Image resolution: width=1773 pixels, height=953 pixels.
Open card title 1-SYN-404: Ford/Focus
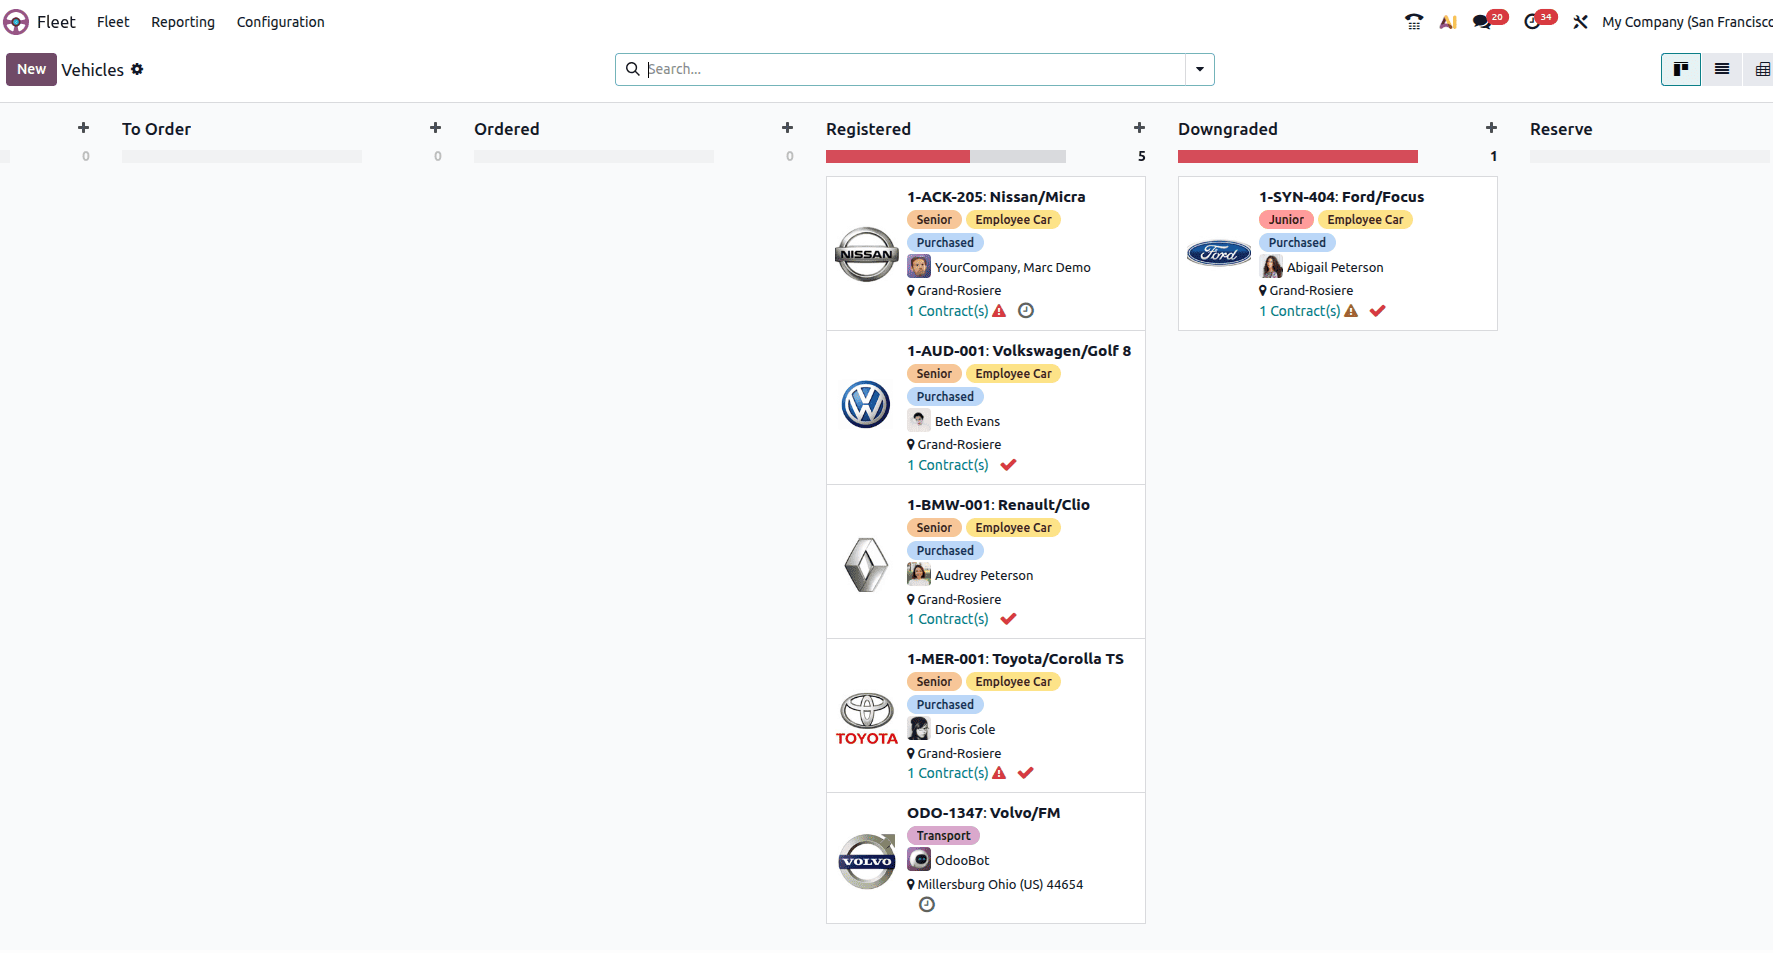[1341, 197]
